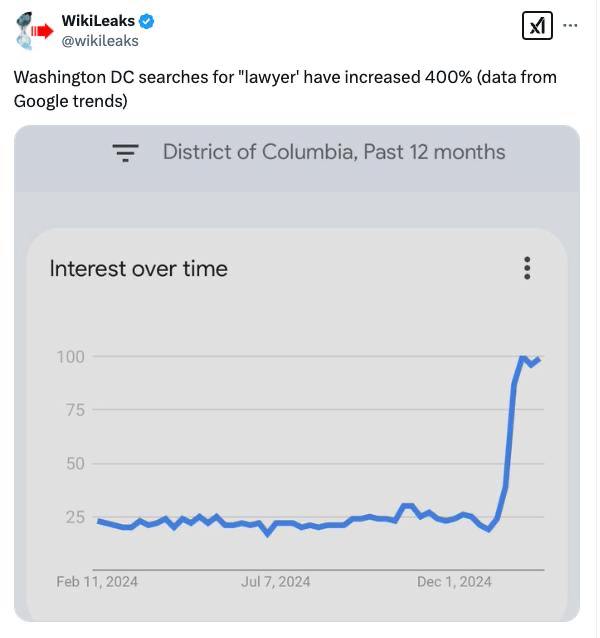Open the tweet's more options ellipsis
Image resolution: width=600 pixels, height=638 pixels.
coord(571,26)
